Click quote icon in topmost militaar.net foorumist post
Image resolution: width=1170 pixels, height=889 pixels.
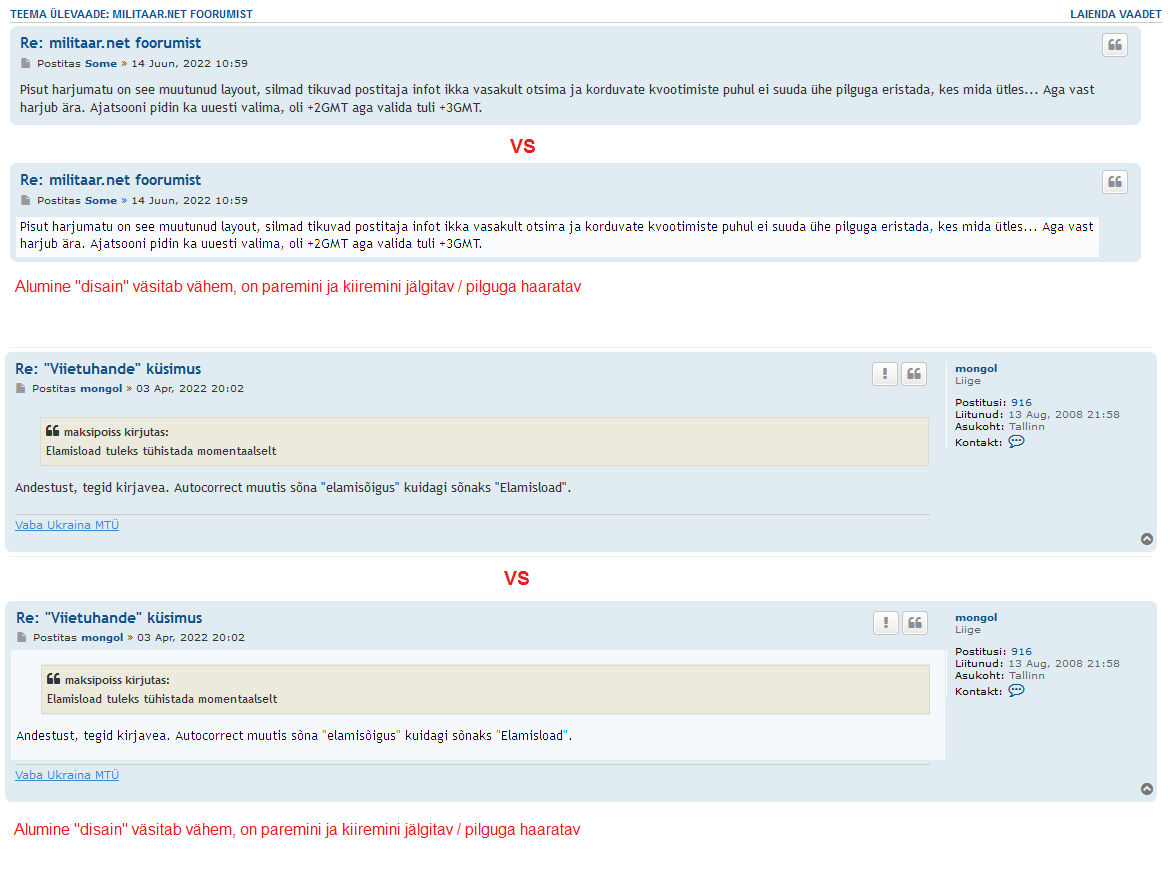tap(1114, 45)
